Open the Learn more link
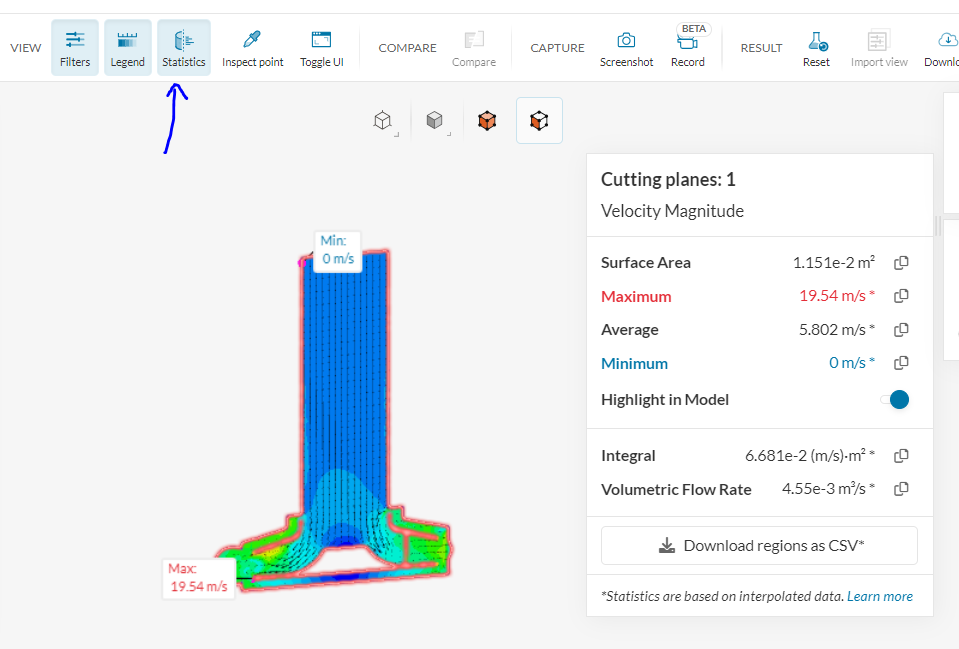Image resolution: width=959 pixels, height=649 pixels. 880,597
